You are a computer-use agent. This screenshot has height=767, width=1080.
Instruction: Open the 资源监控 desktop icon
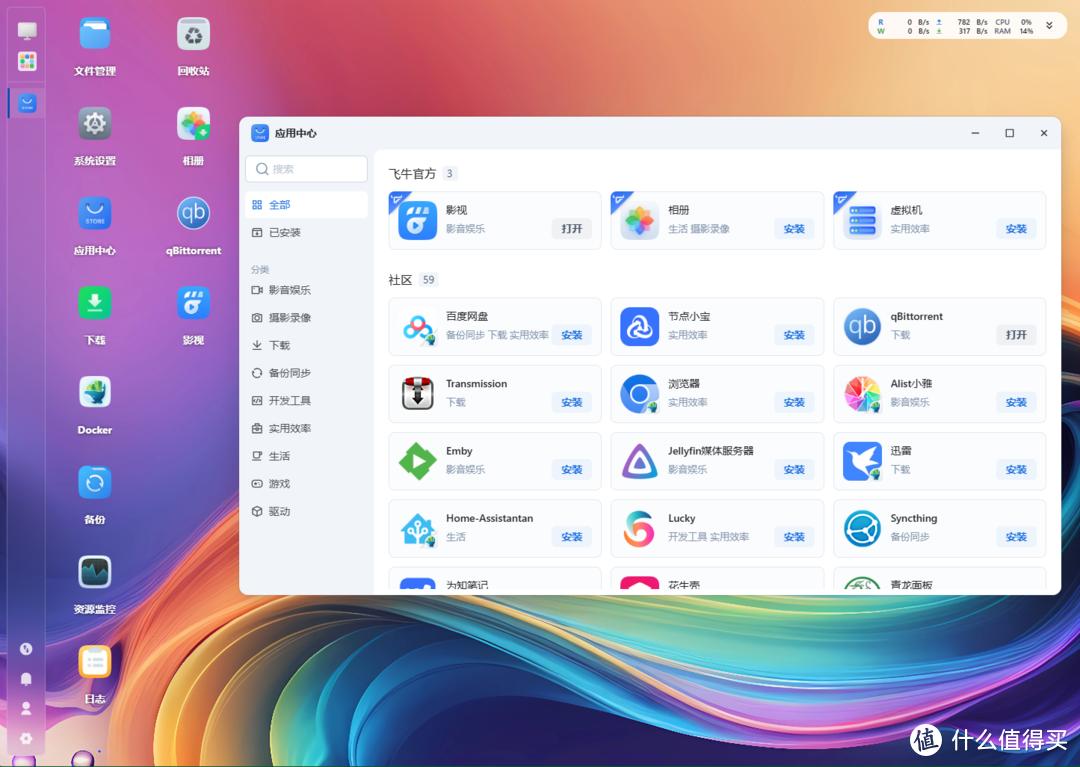[x=94, y=571]
